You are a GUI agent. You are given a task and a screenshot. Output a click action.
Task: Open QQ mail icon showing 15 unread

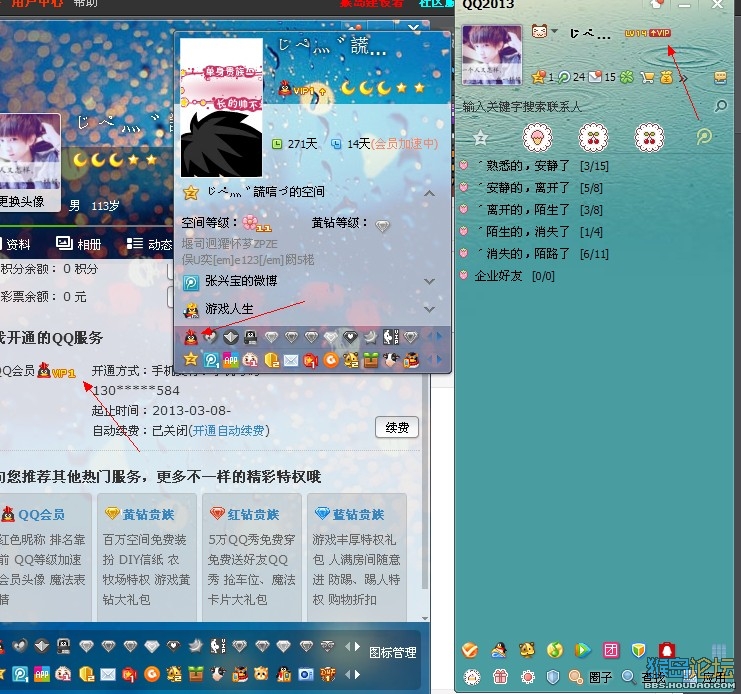pyautogui.click(x=595, y=77)
